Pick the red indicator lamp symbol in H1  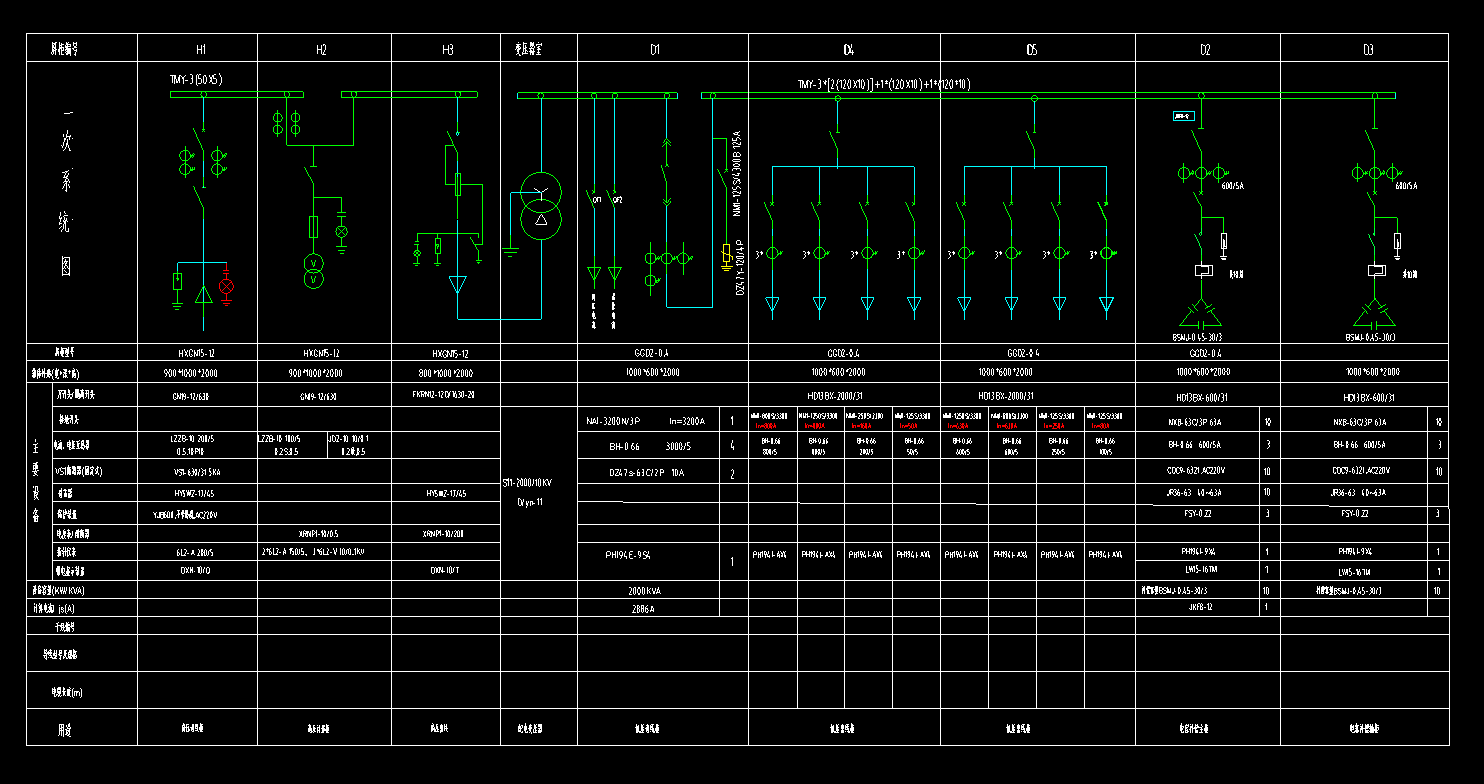point(226,285)
